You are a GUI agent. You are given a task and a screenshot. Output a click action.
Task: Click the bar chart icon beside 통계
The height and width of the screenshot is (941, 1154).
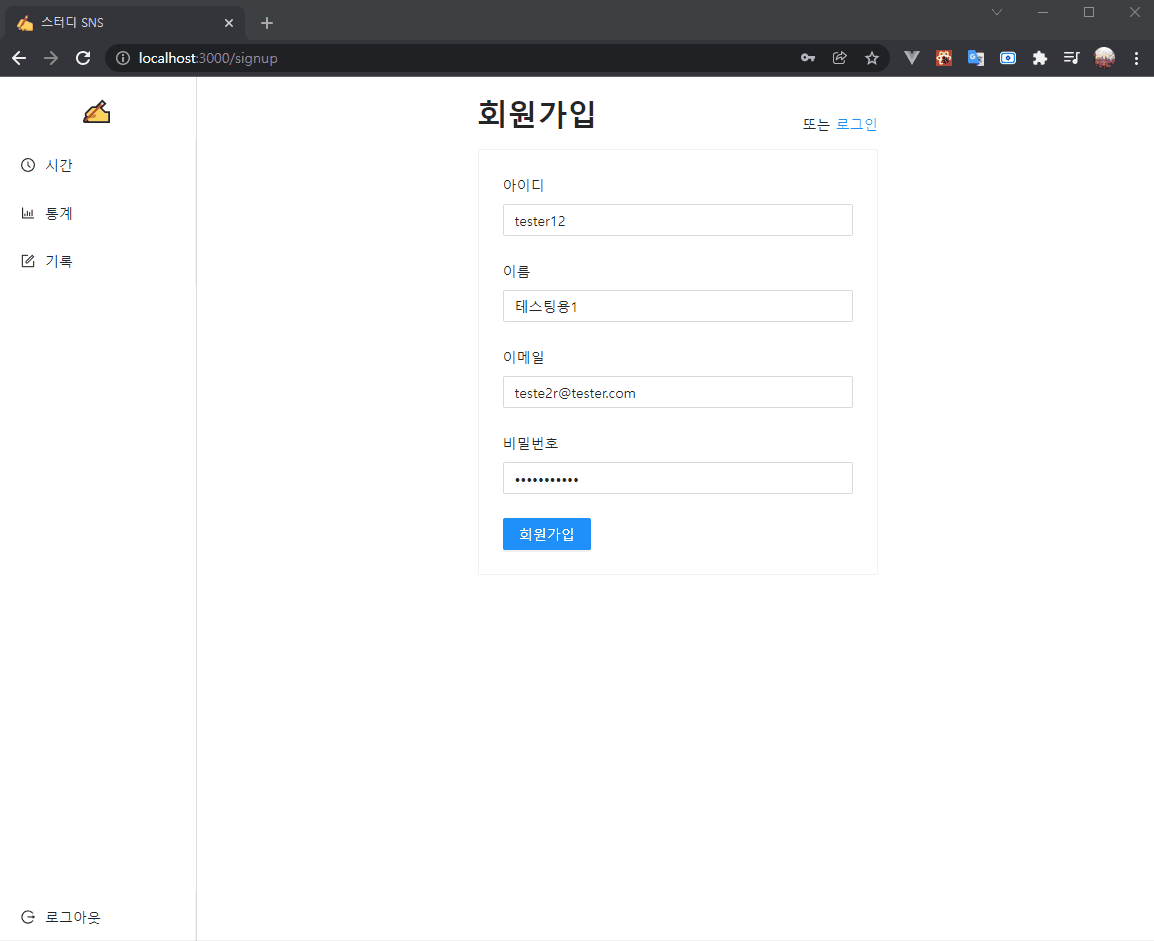coord(28,213)
